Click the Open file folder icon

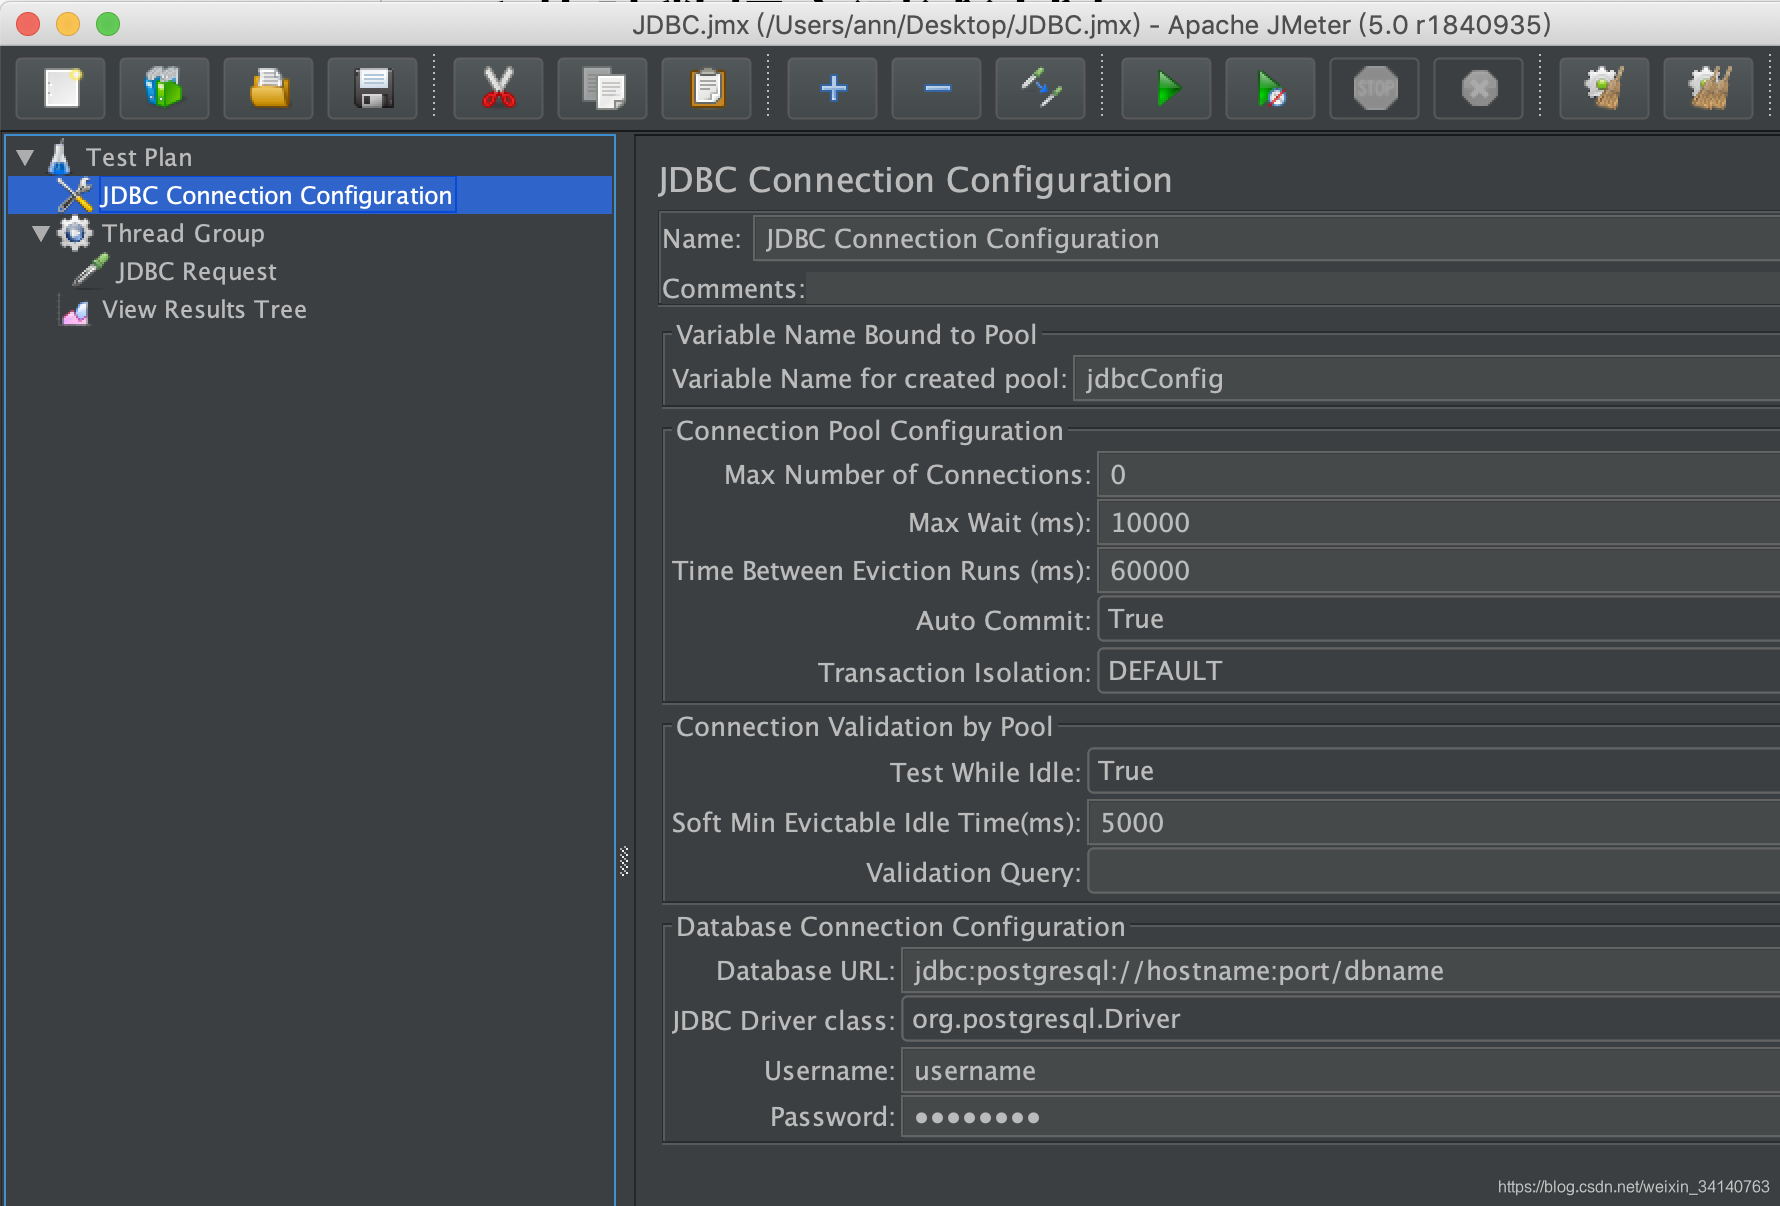(x=269, y=89)
